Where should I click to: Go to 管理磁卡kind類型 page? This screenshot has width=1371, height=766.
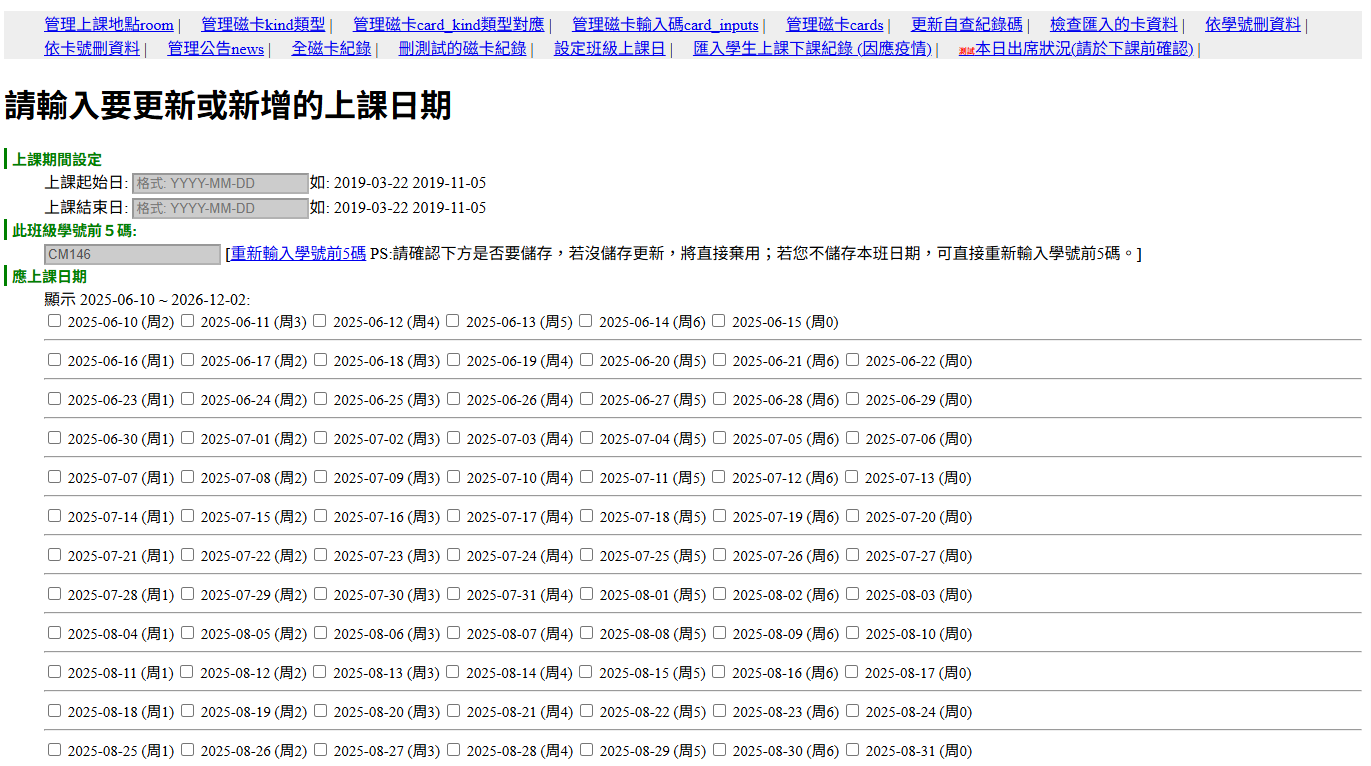pos(263,24)
